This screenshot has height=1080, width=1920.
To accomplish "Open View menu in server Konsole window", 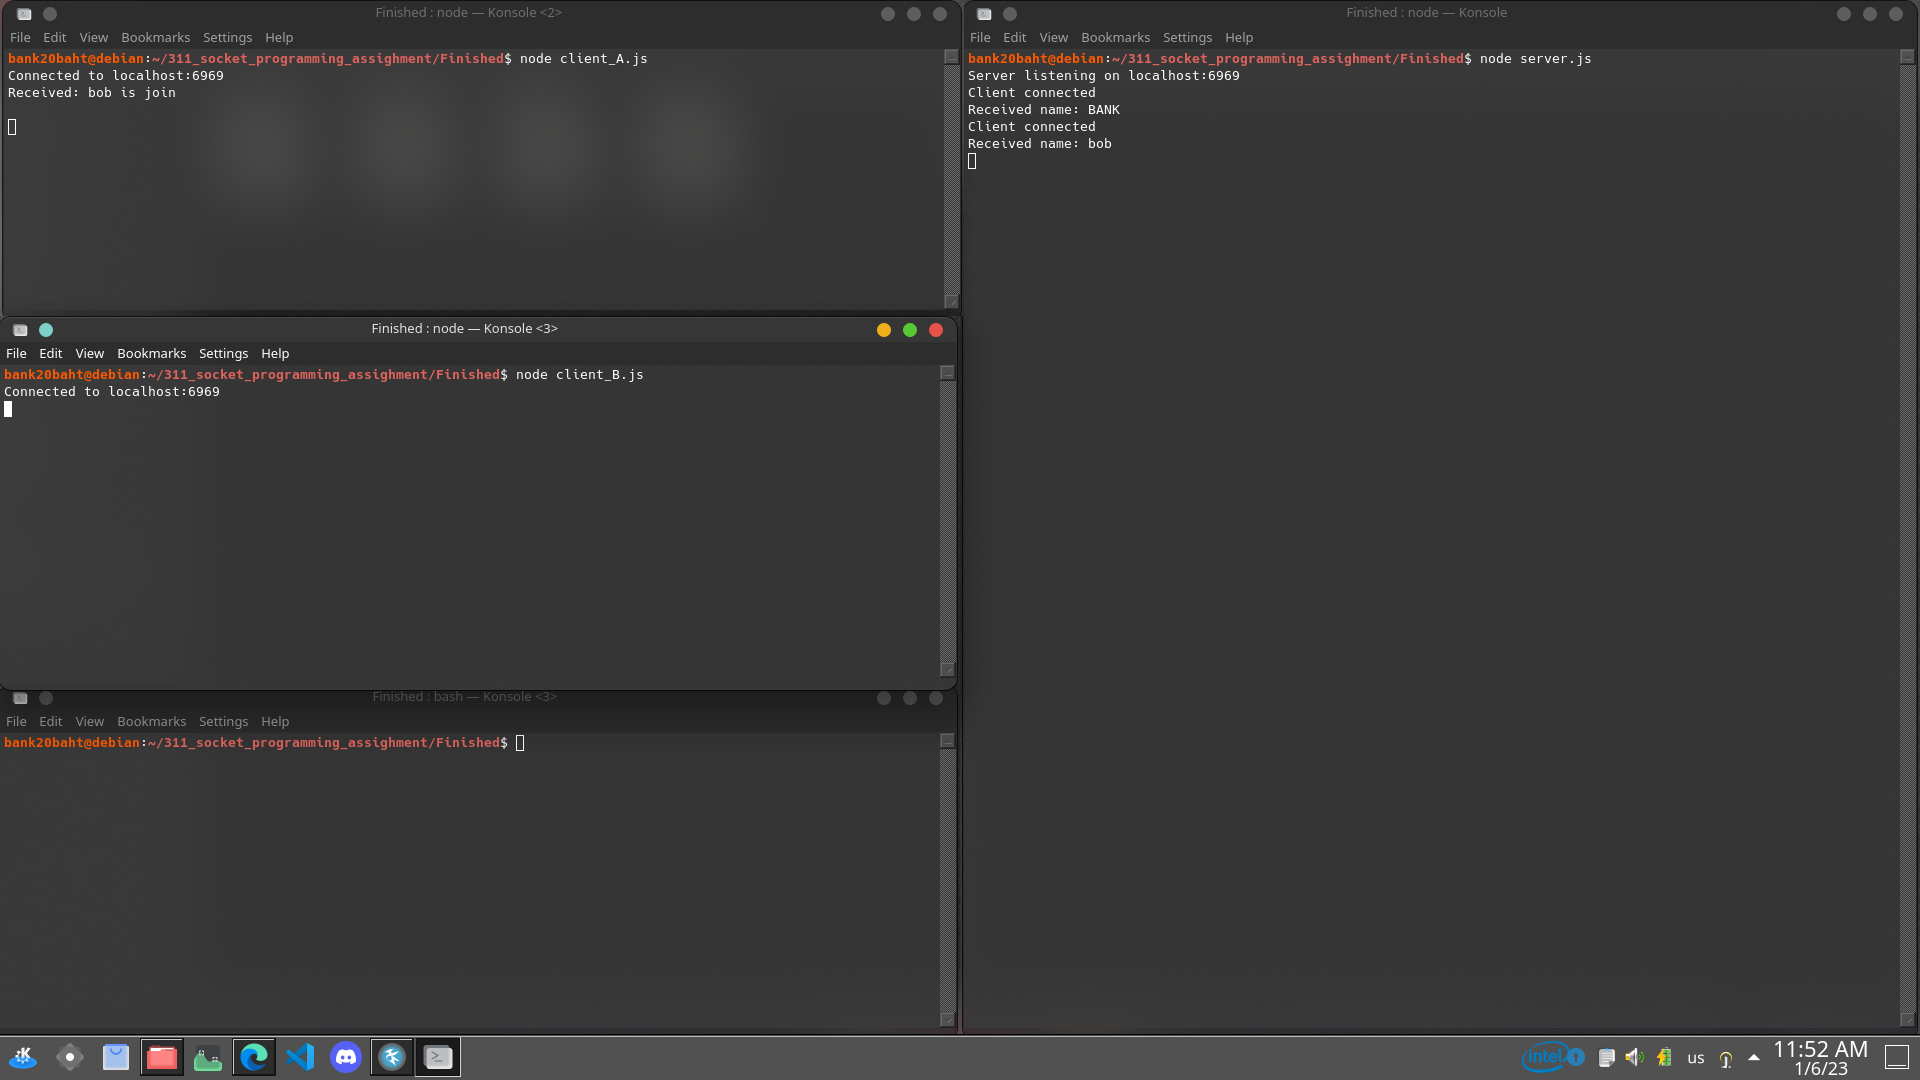I will (1053, 37).
